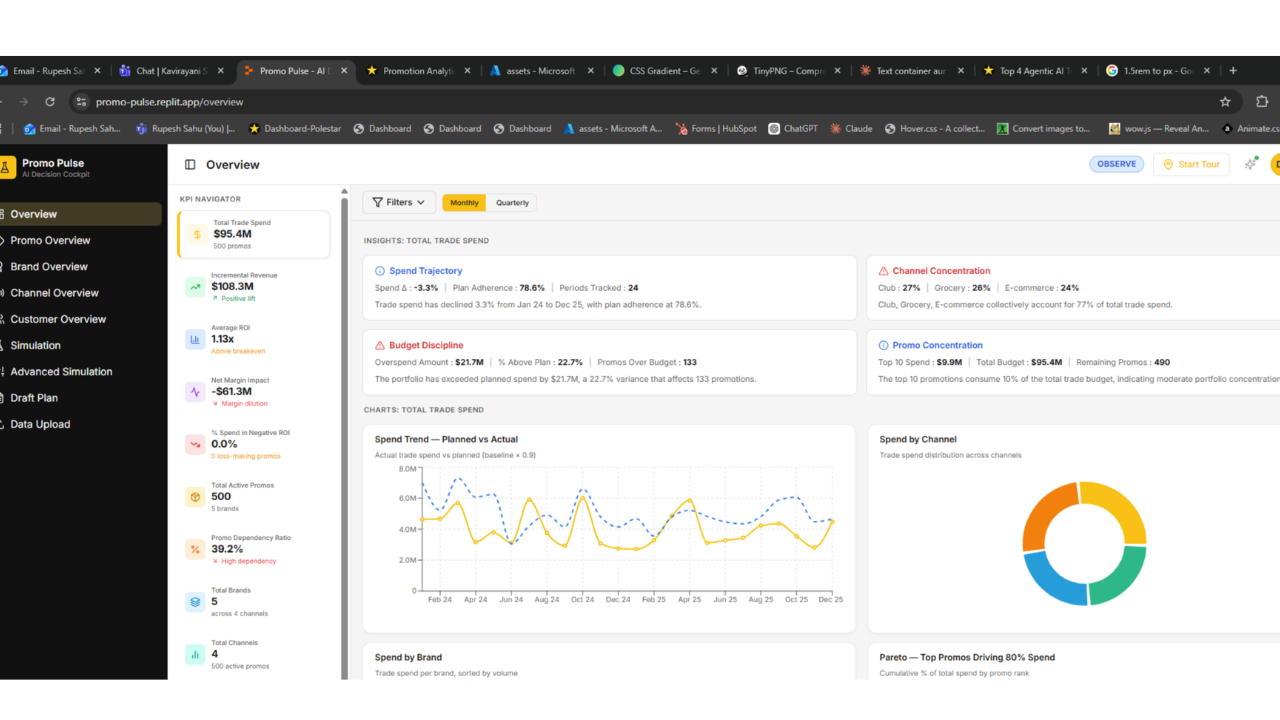
Task: Open Brand Overview in sidebar
Action: [49, 267]
